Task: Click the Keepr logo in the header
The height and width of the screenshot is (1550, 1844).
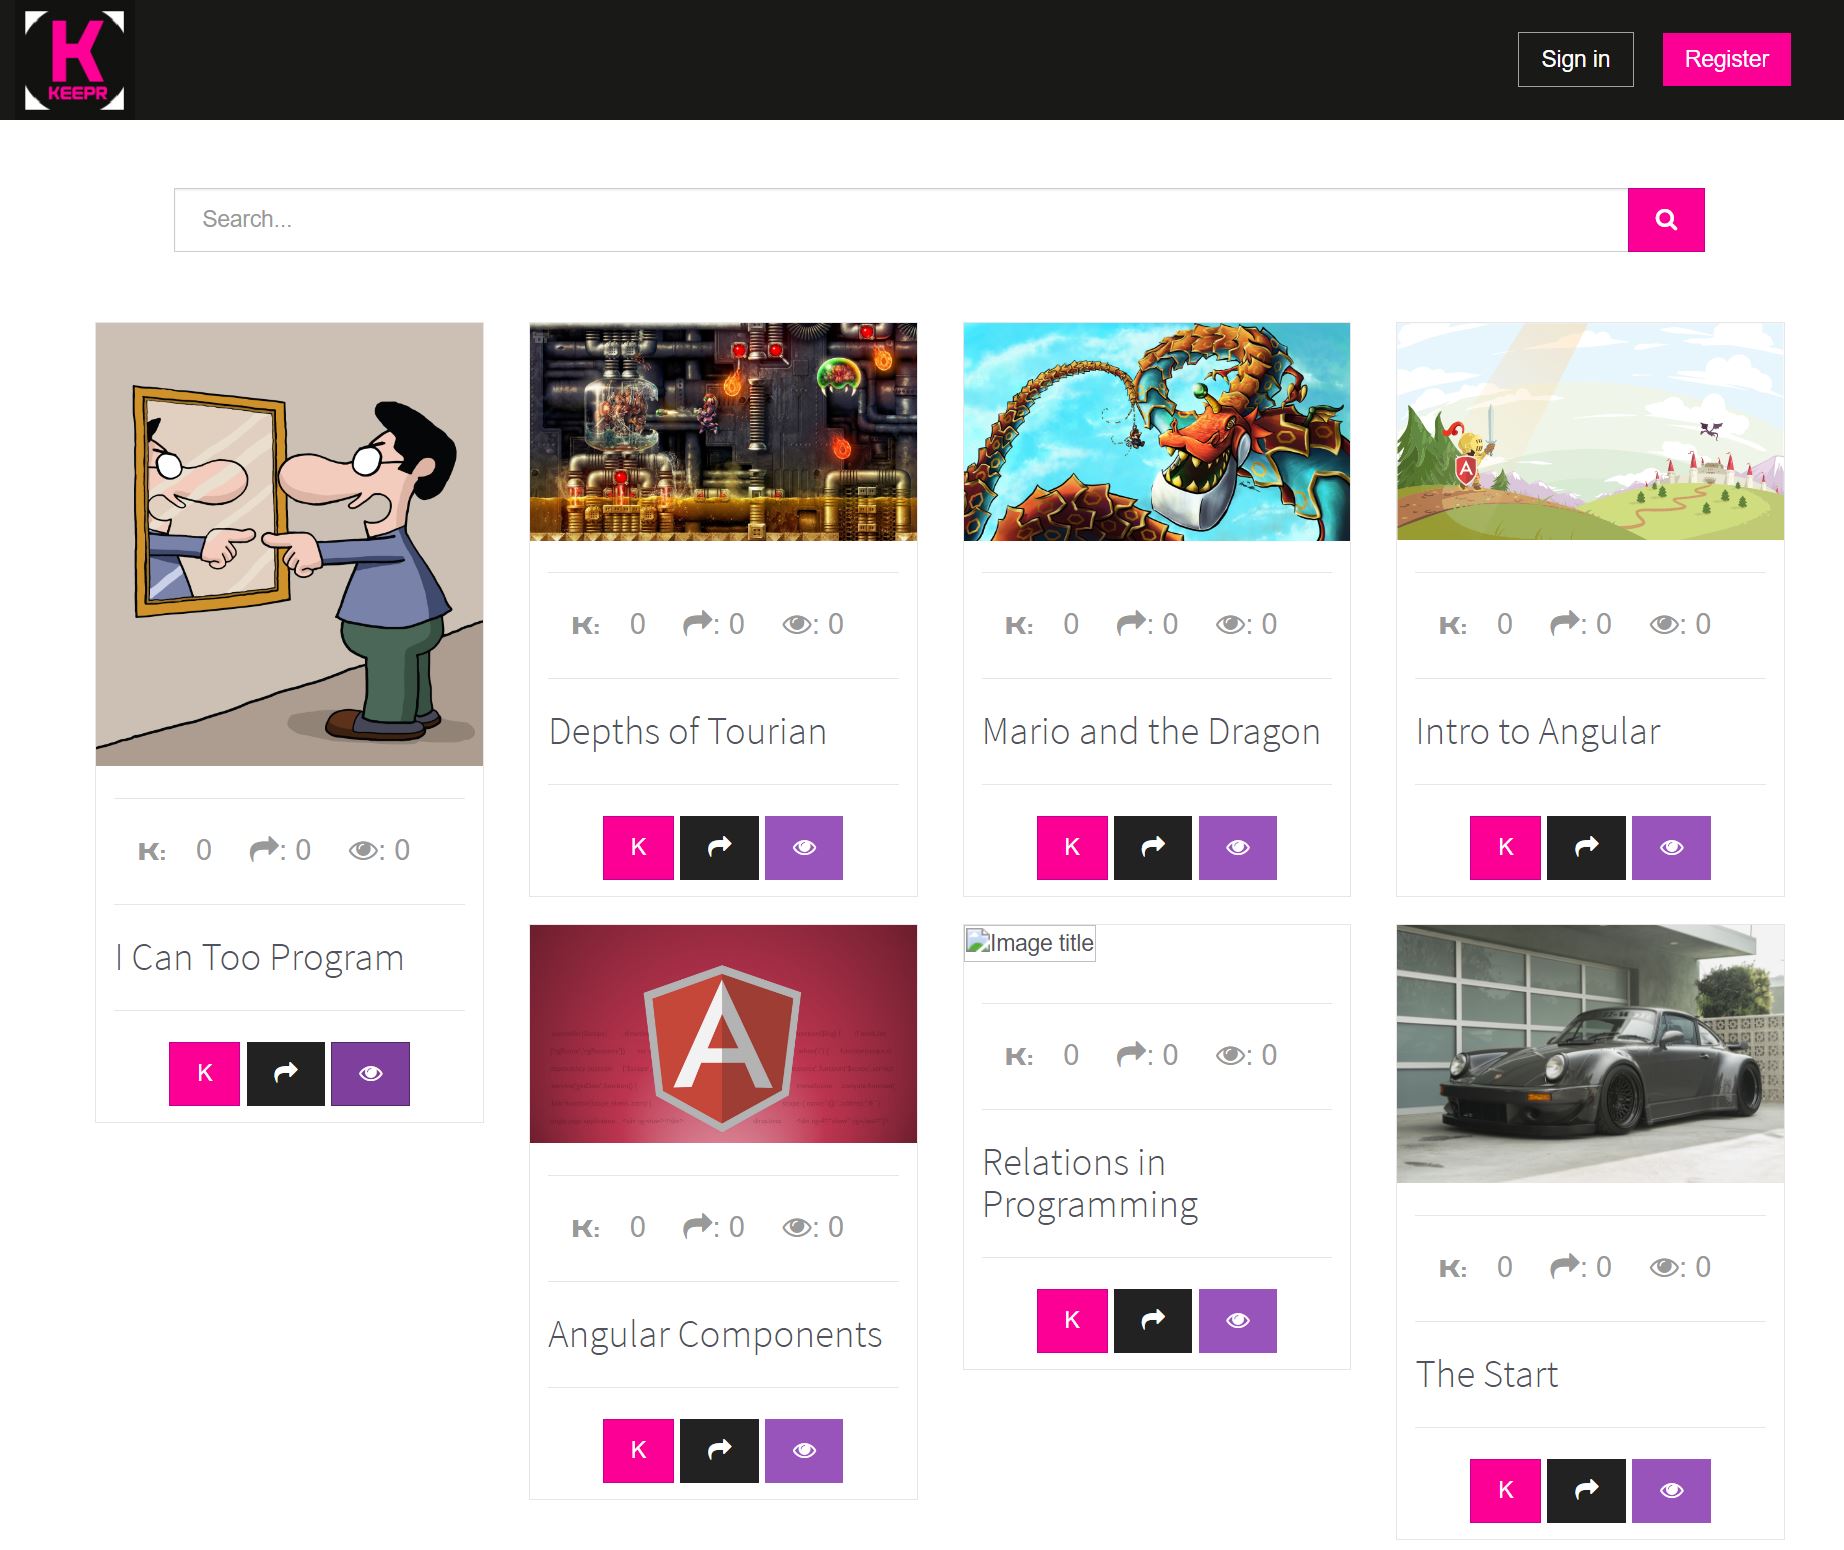Action: [x=75, y=60]
